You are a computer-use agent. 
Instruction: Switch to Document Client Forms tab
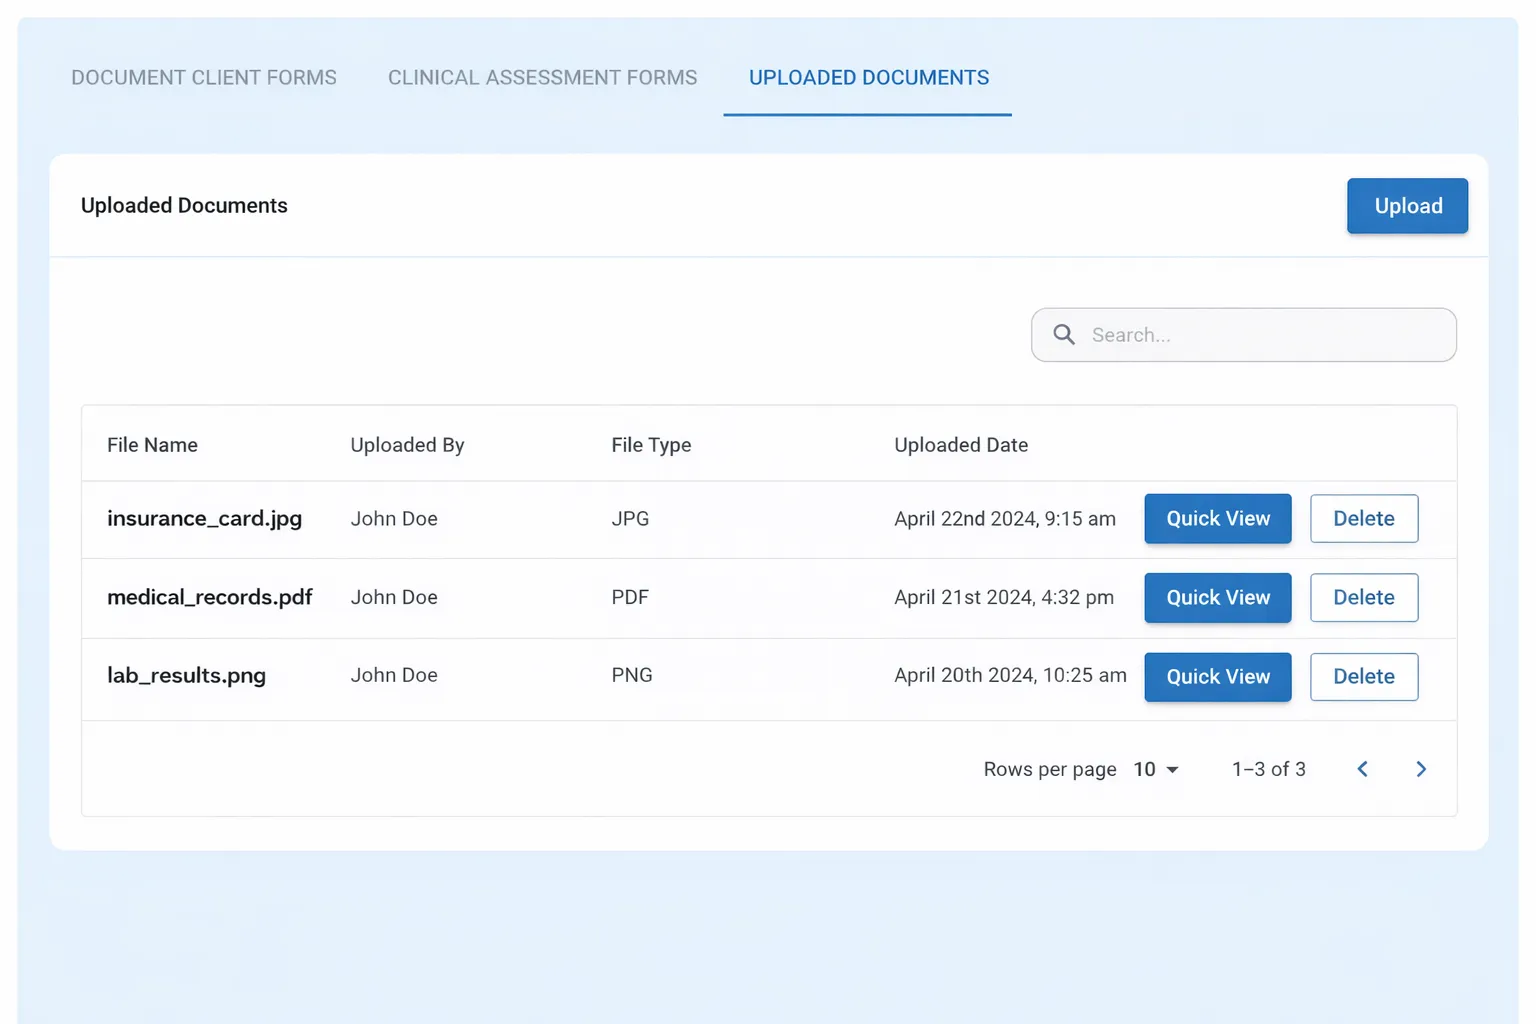point(204,78)
